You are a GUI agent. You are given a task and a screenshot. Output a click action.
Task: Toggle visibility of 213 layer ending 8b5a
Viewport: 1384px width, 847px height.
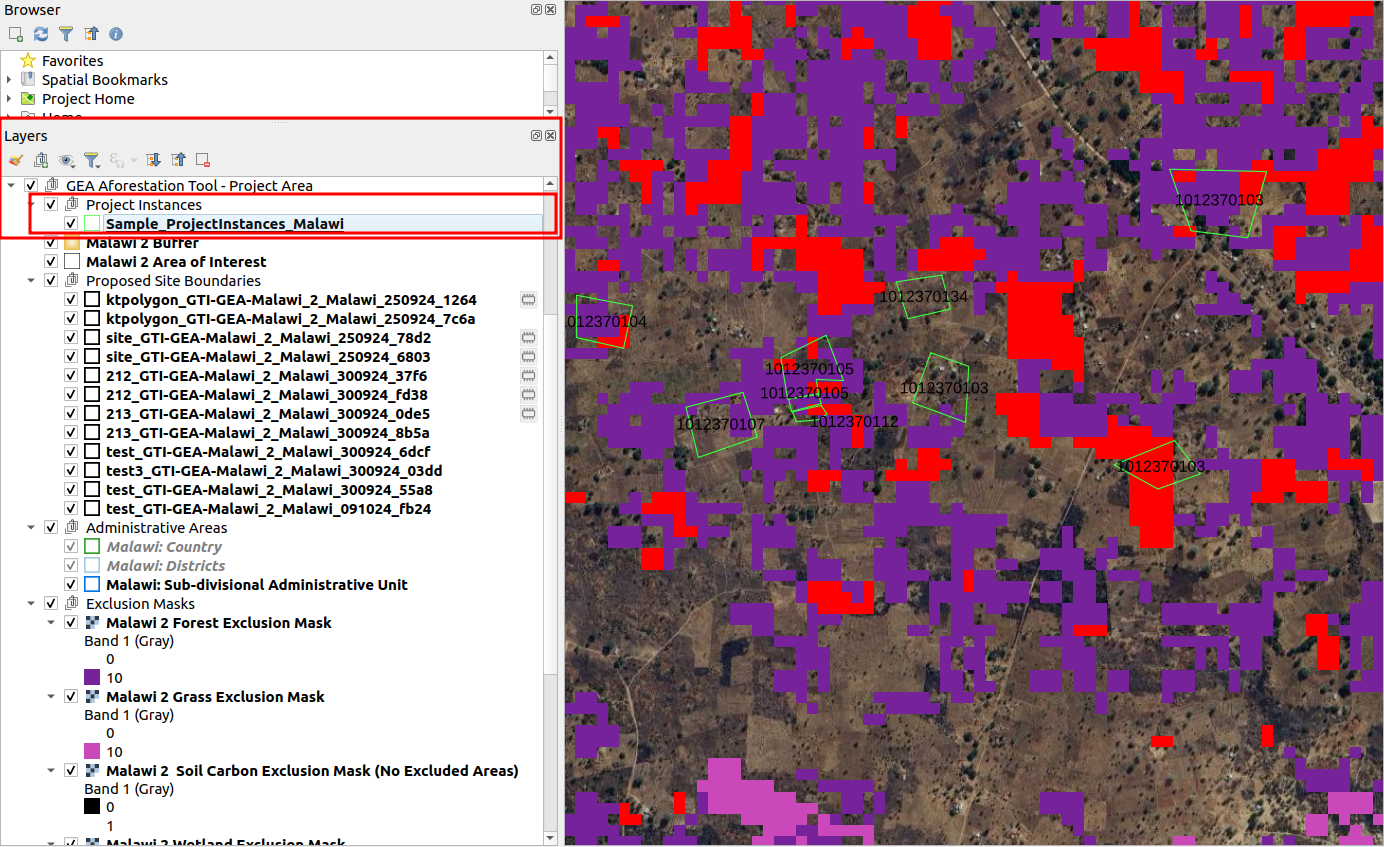(x=71, y=433)
